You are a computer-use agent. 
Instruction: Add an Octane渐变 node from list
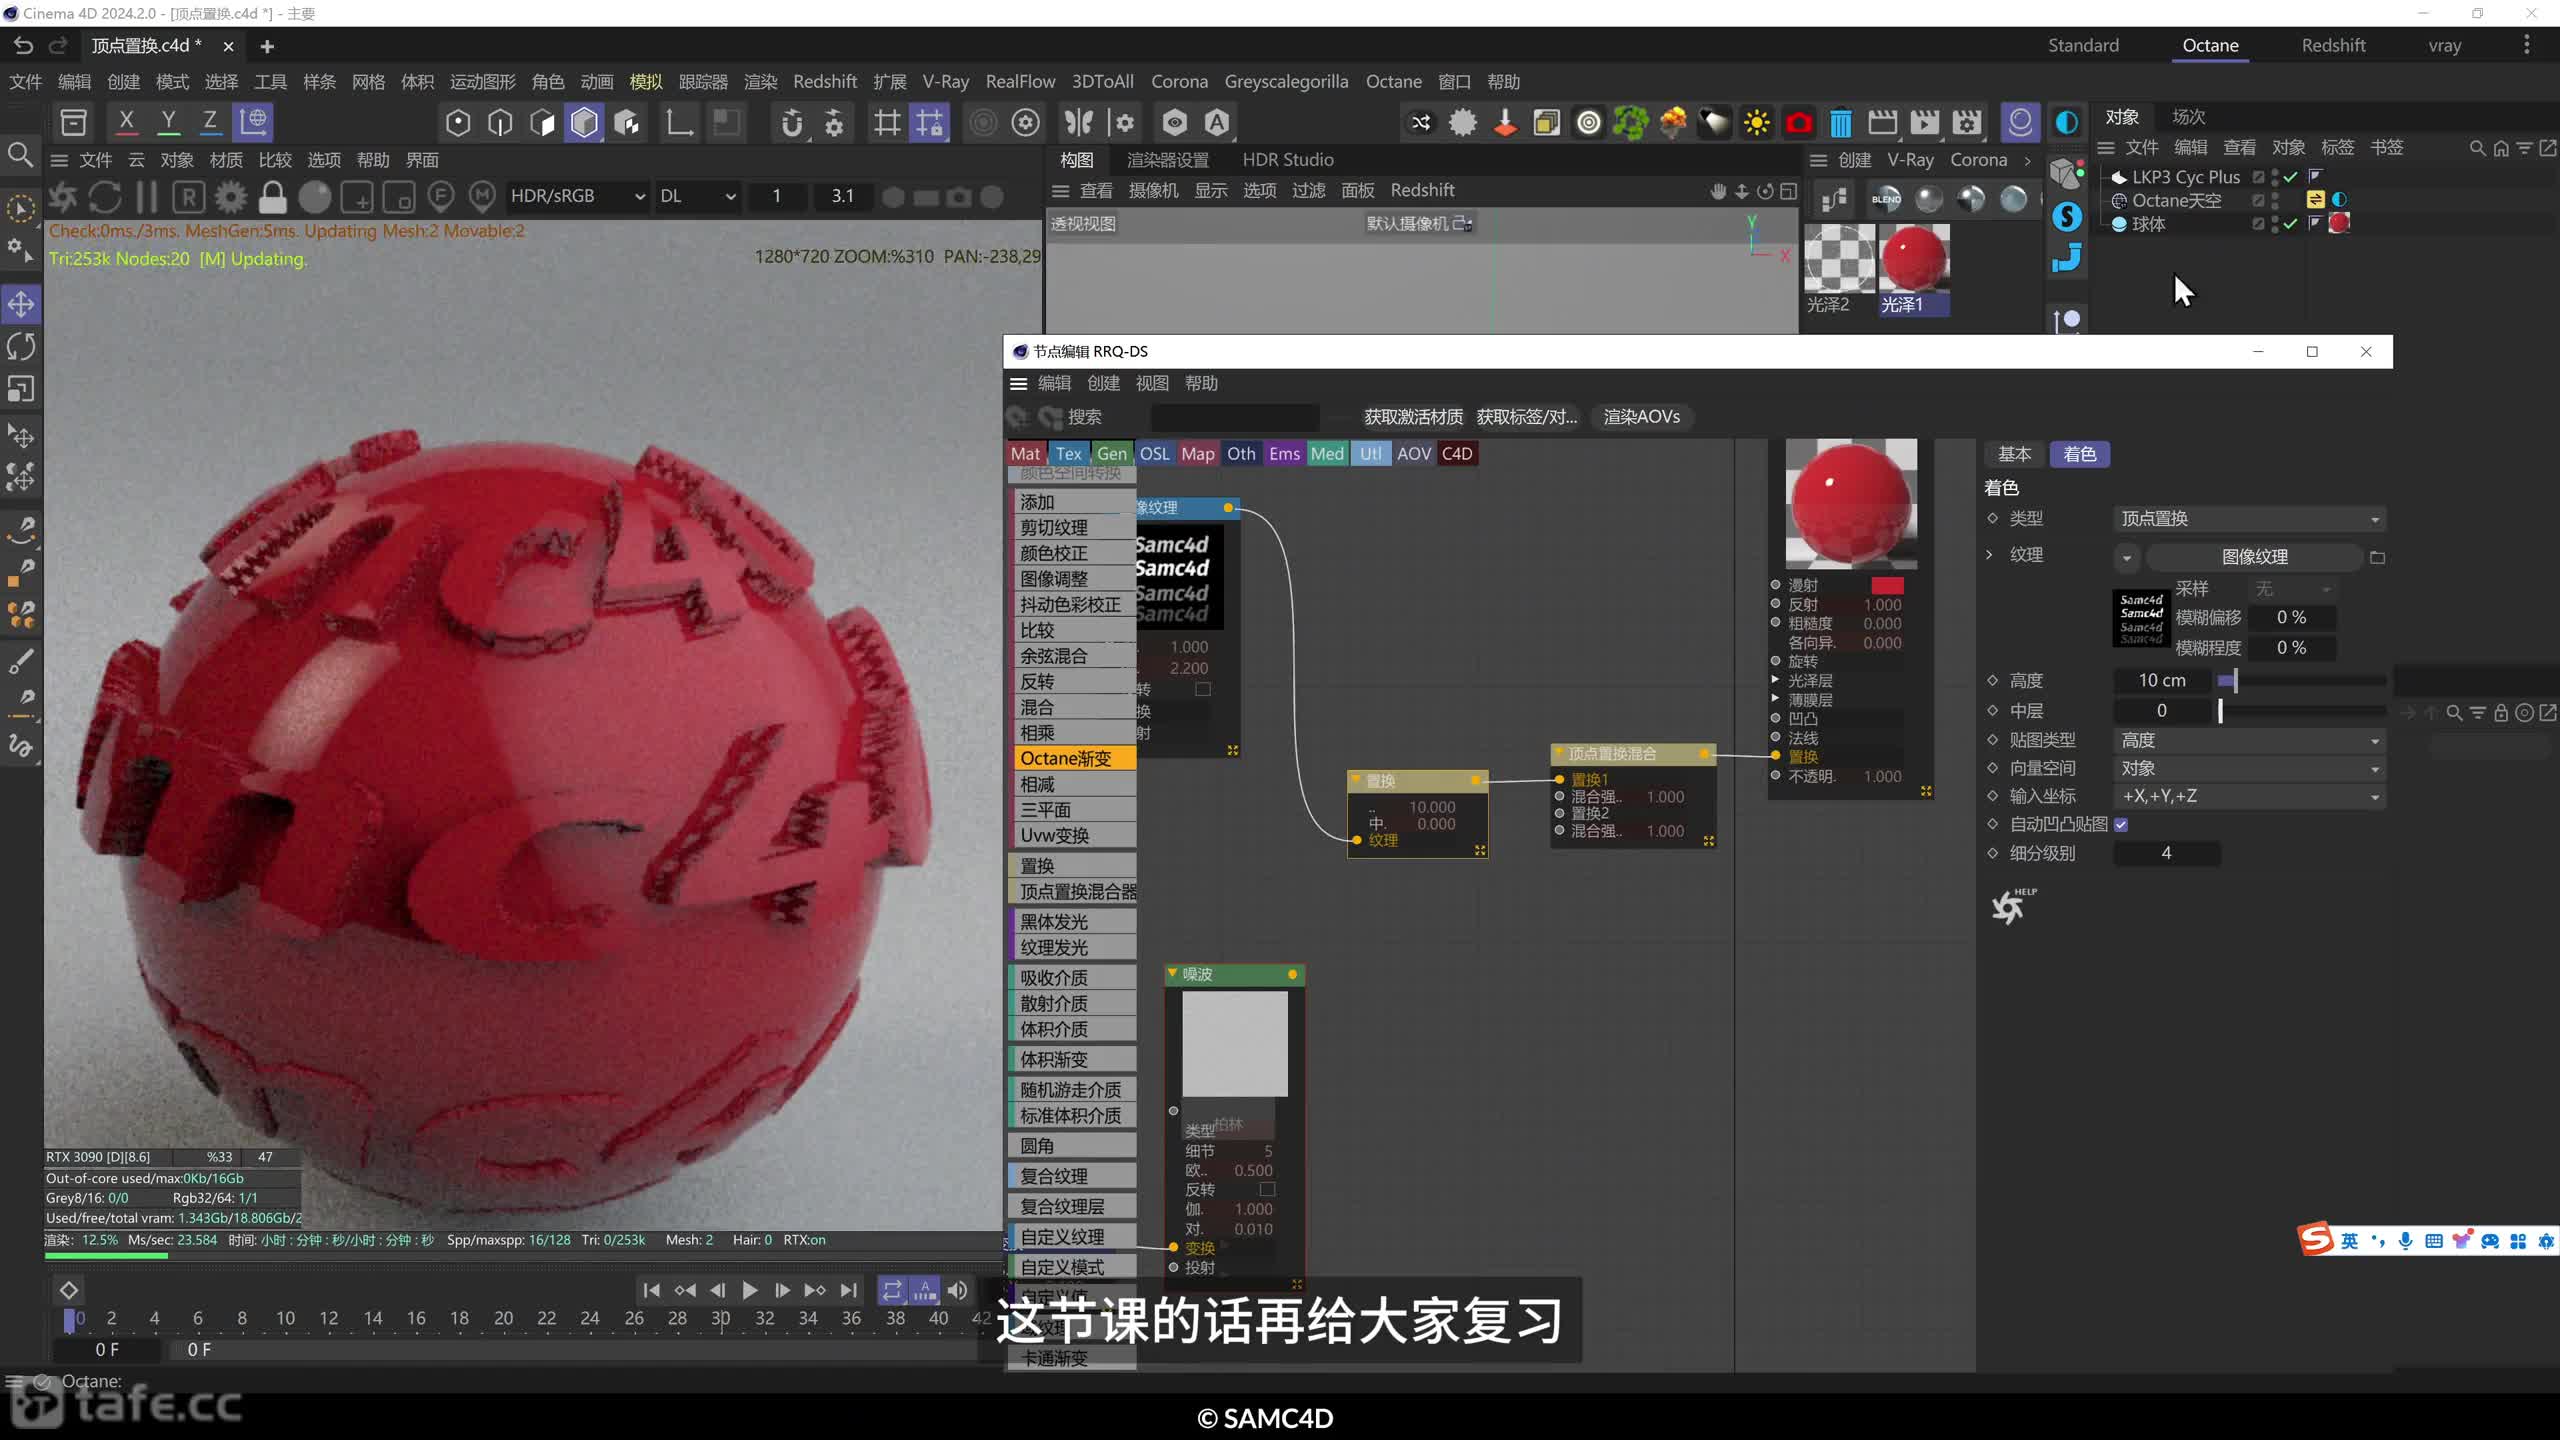1074,758
